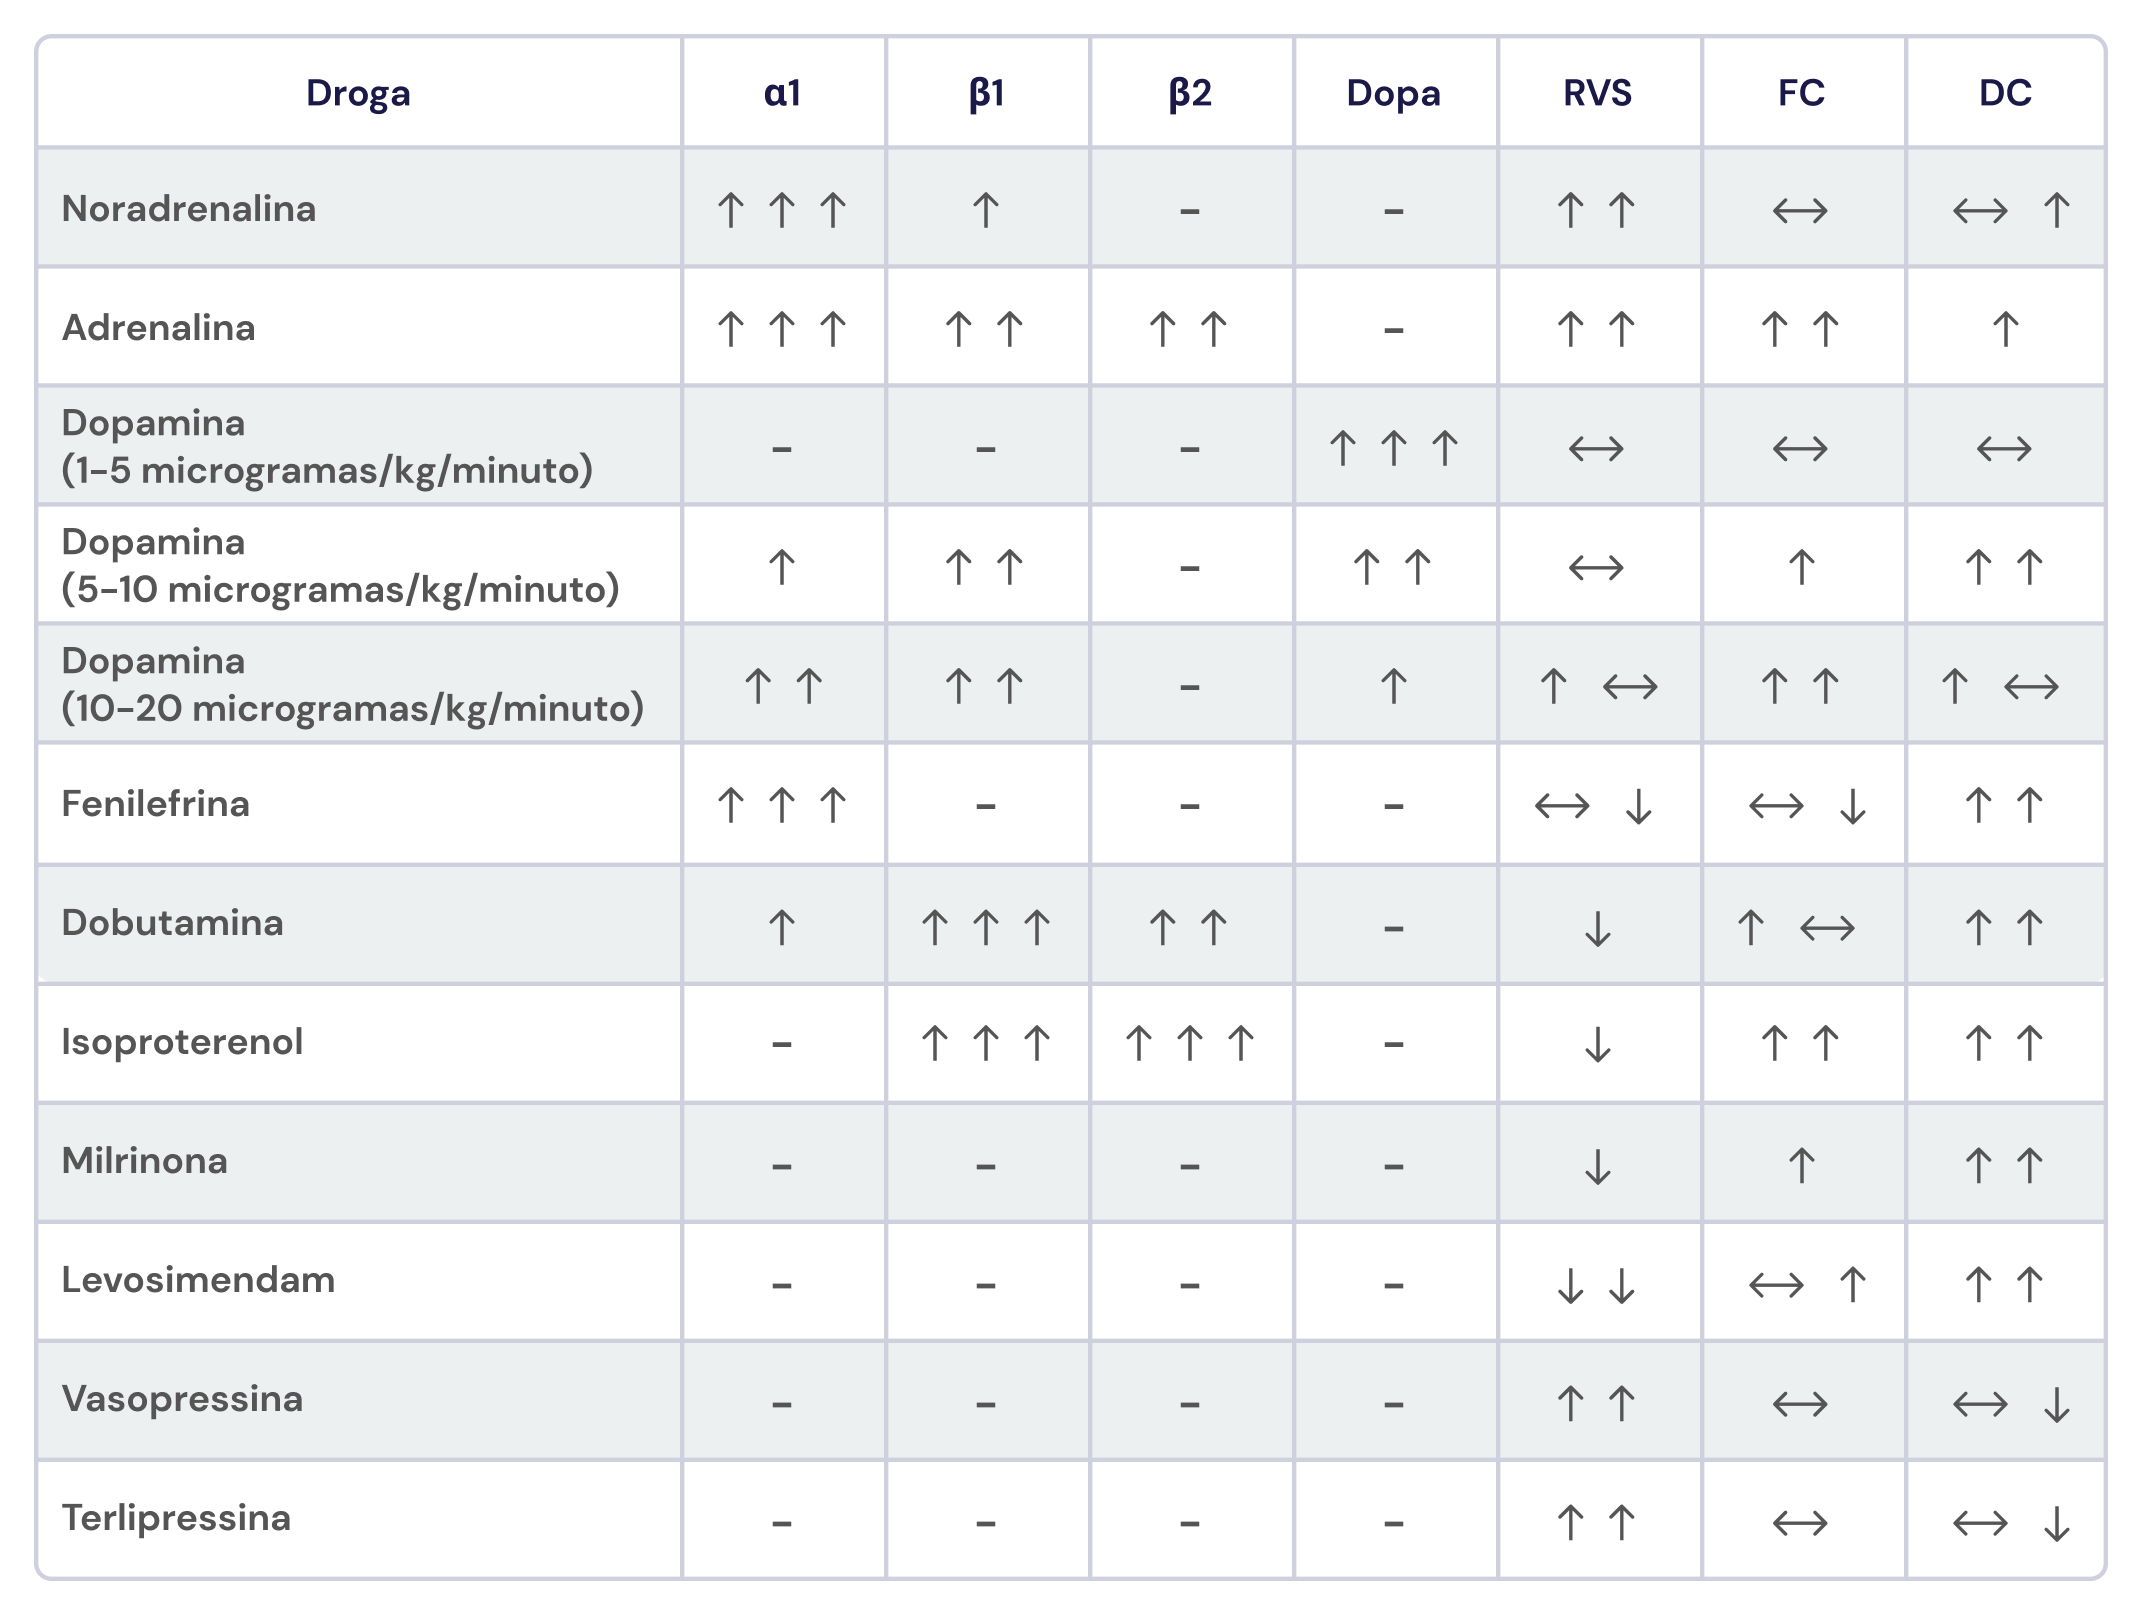
Task: Click the Vasopressina row label
Action: click(182, 1399)
